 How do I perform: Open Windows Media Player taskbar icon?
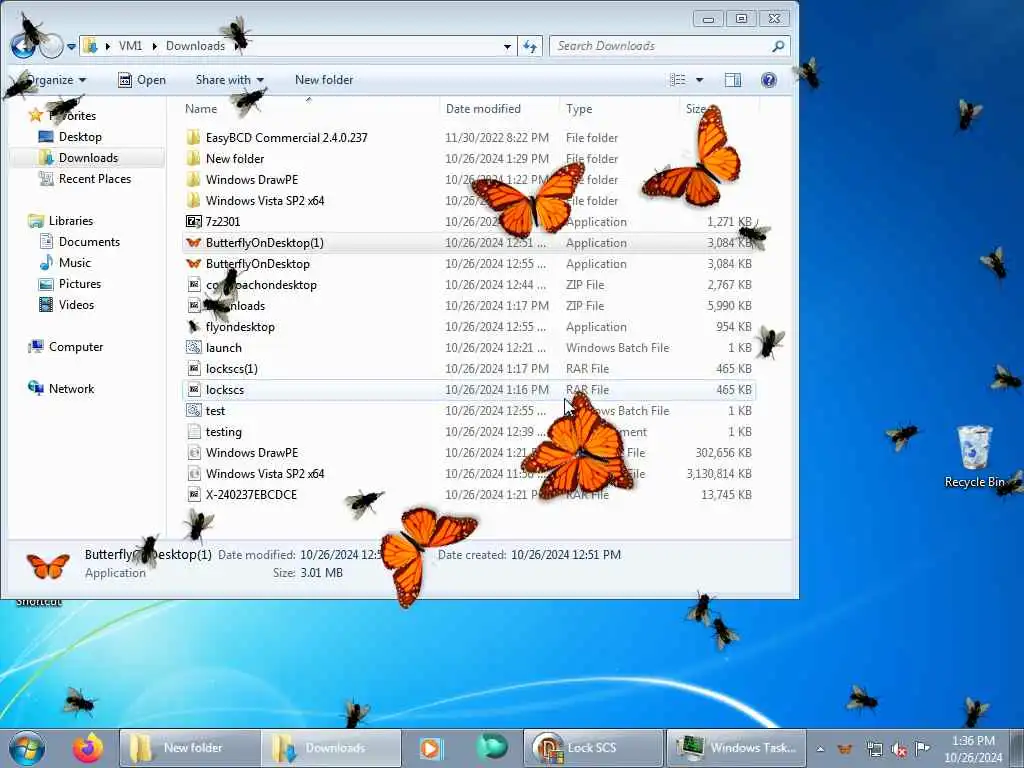[430, 748]
